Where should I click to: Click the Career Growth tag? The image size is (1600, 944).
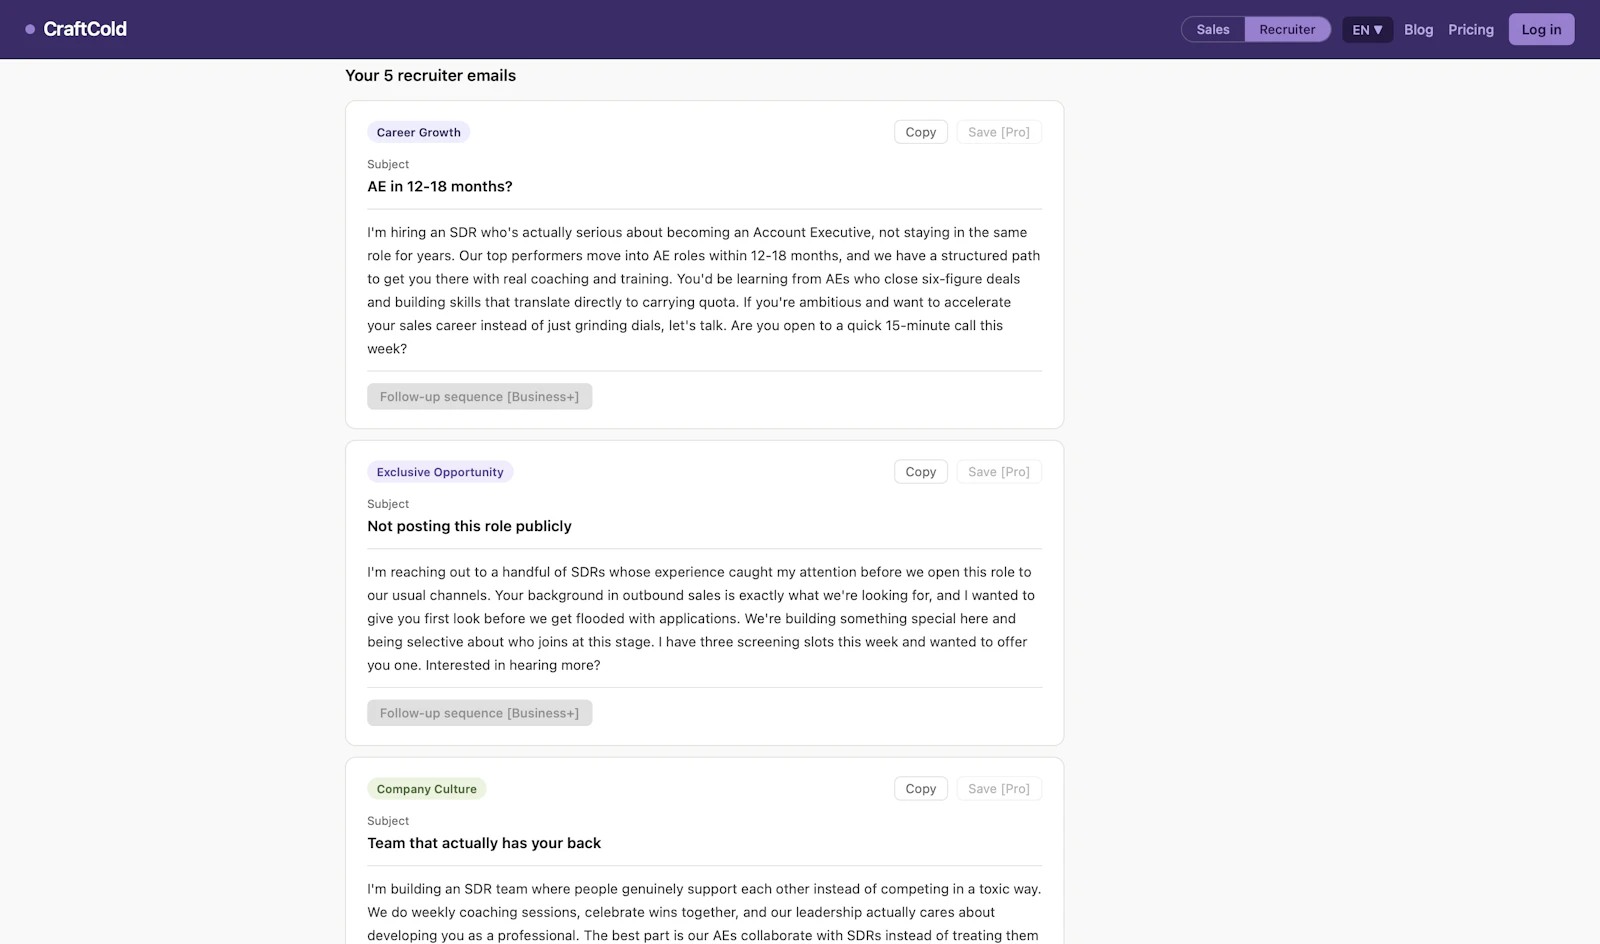coord(418,132)
